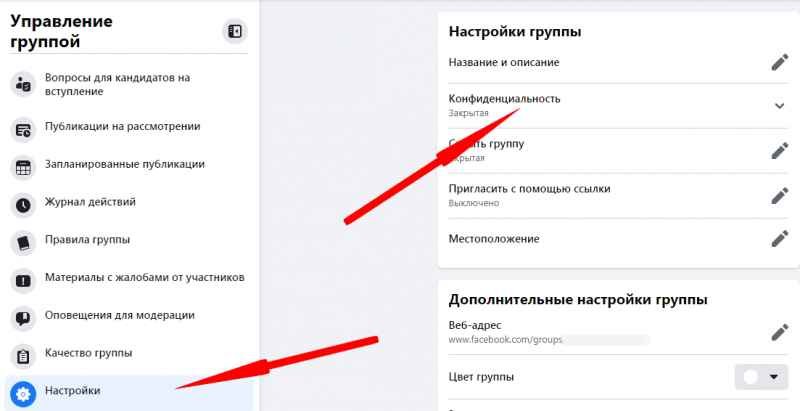This screenshot has width=800, height=411.
Task: Click the activity log clock icon
Action: coord(23,206)
